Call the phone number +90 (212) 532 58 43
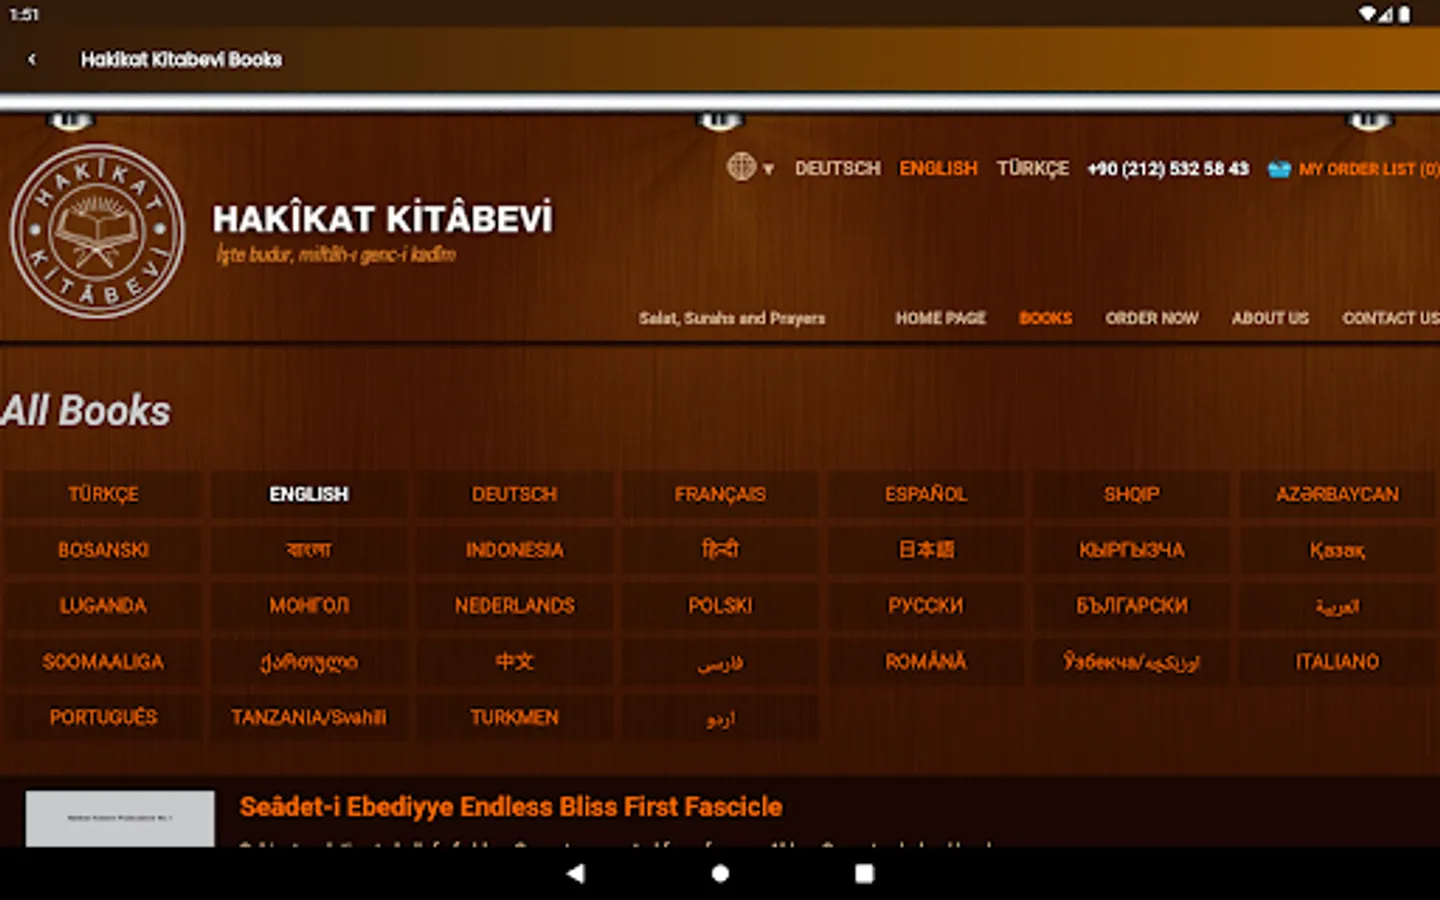This screenshot has width=1440, height=900. [x=1168, y=169]
